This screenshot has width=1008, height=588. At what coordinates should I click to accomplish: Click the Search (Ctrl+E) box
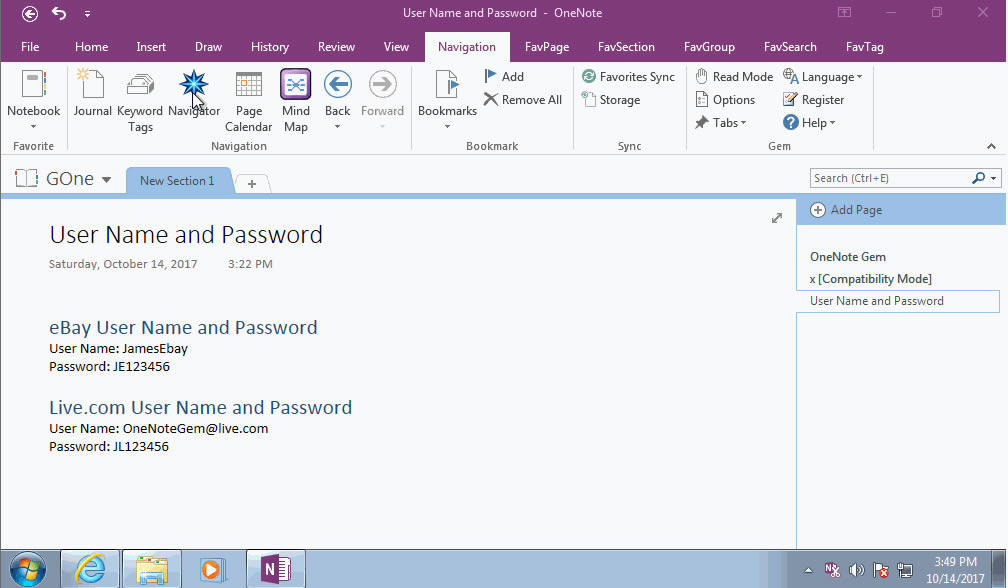tap(888, 178)
